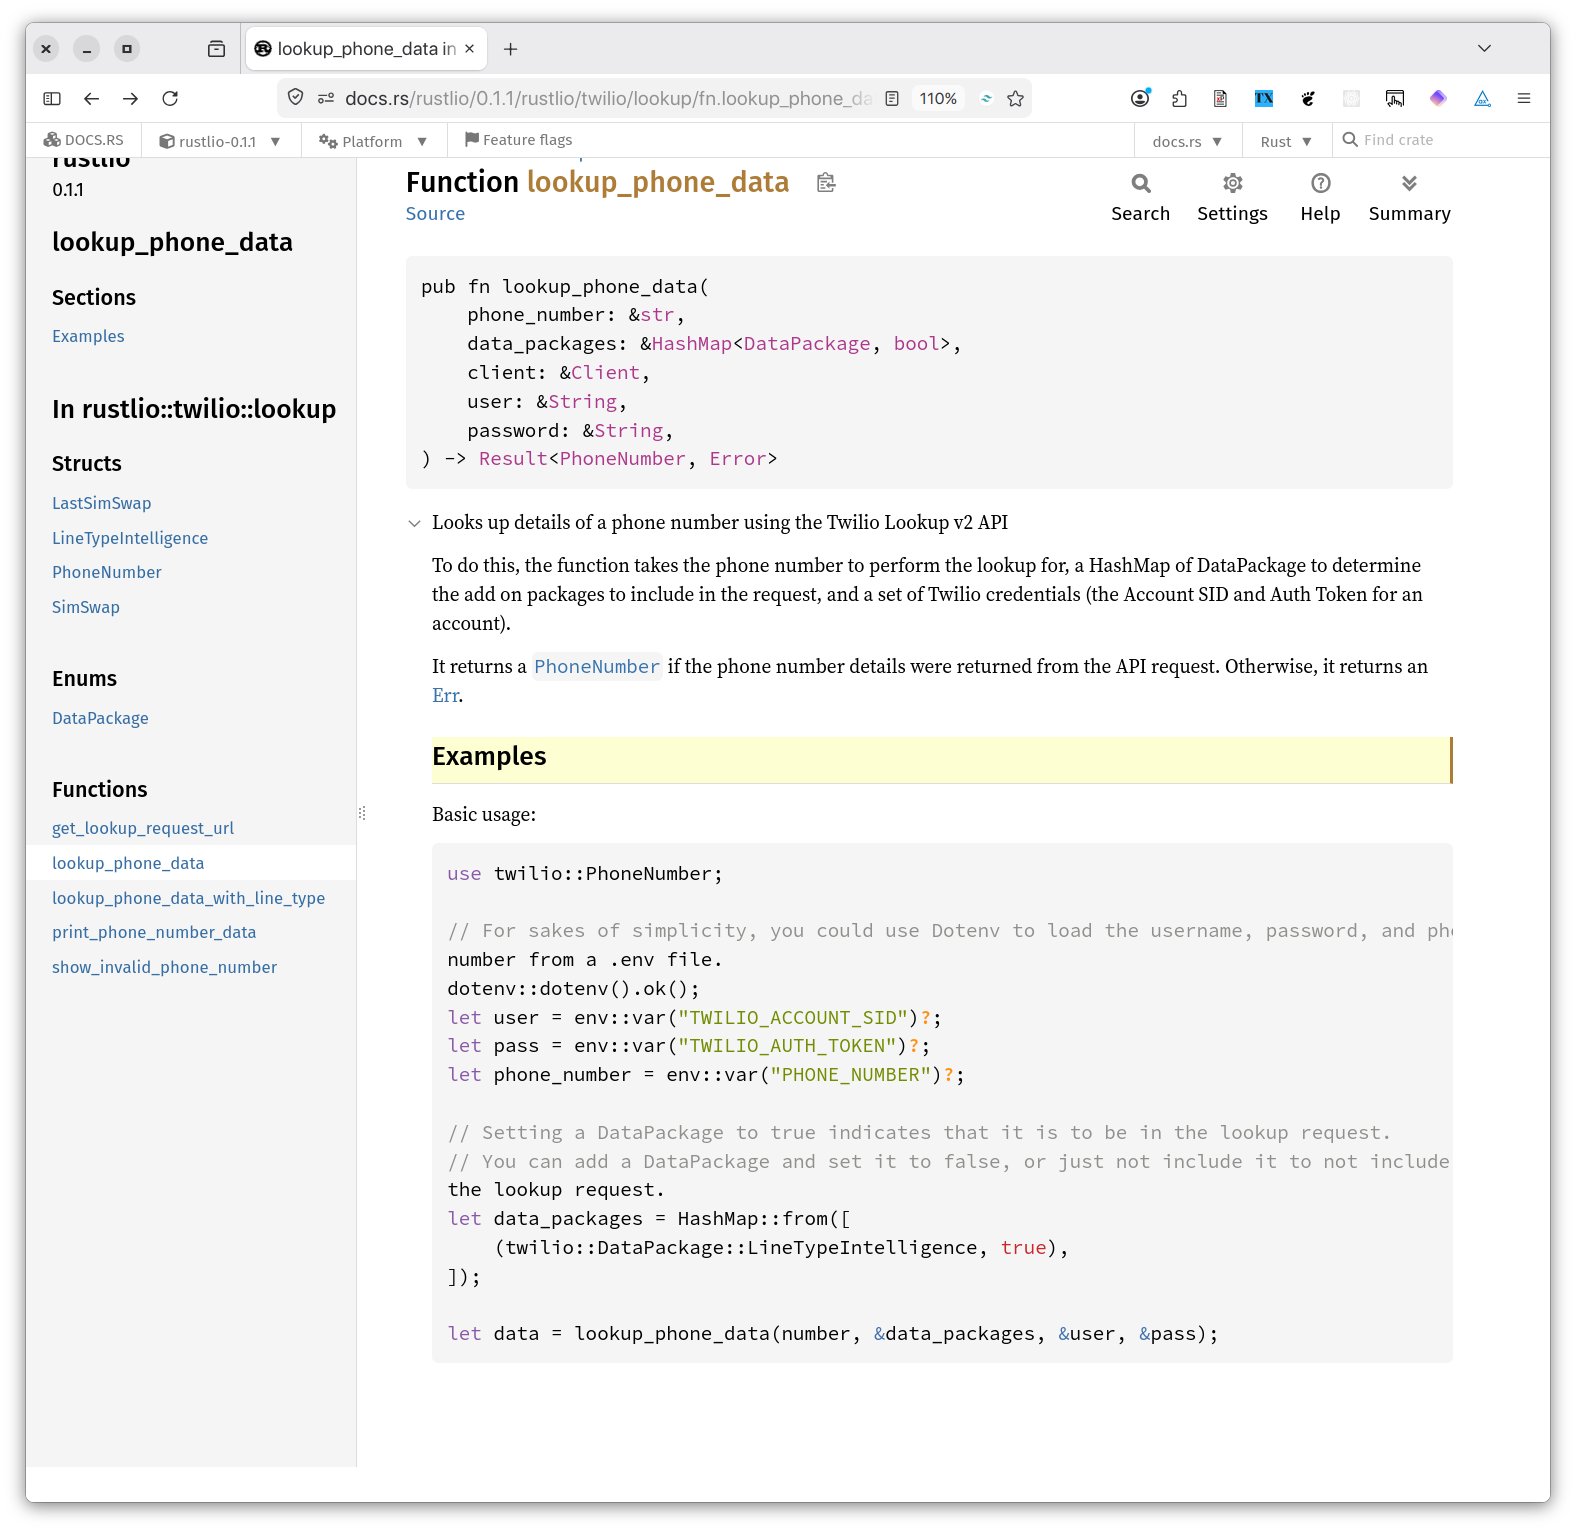Open the Platform dropdown menu
The width and height of the screenshot is (1576, 1531).
[373, 142]
